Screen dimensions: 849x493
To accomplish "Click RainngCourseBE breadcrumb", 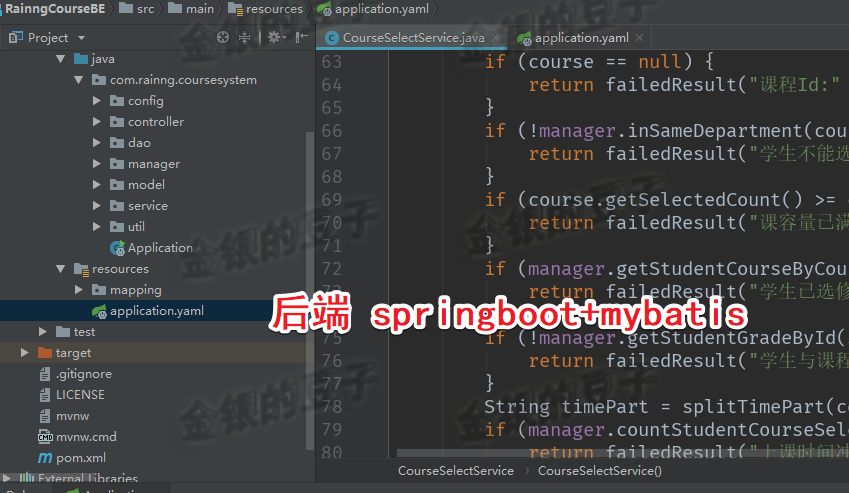I will pyautogui.click(x=55, y=9).
